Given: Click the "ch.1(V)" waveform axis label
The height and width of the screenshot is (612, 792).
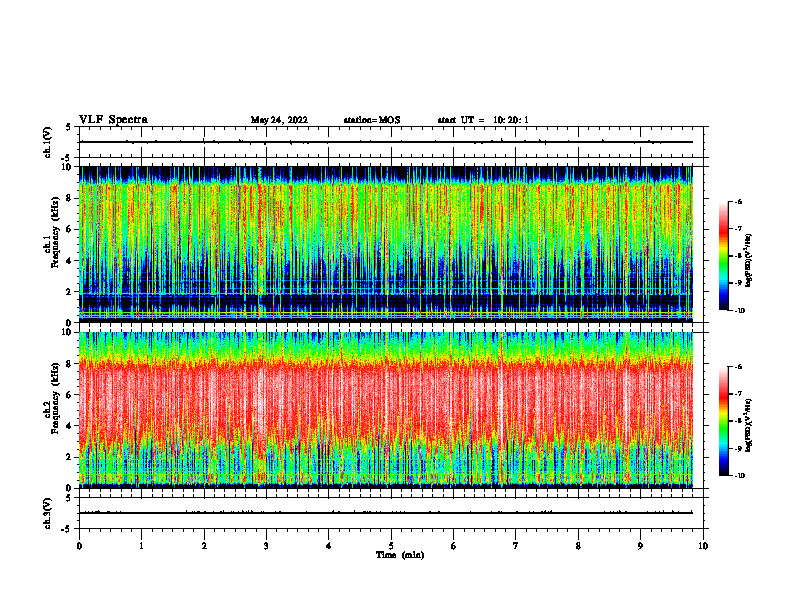Looking at the screenshot, I should pyautogui.click(x=48, y=142).
